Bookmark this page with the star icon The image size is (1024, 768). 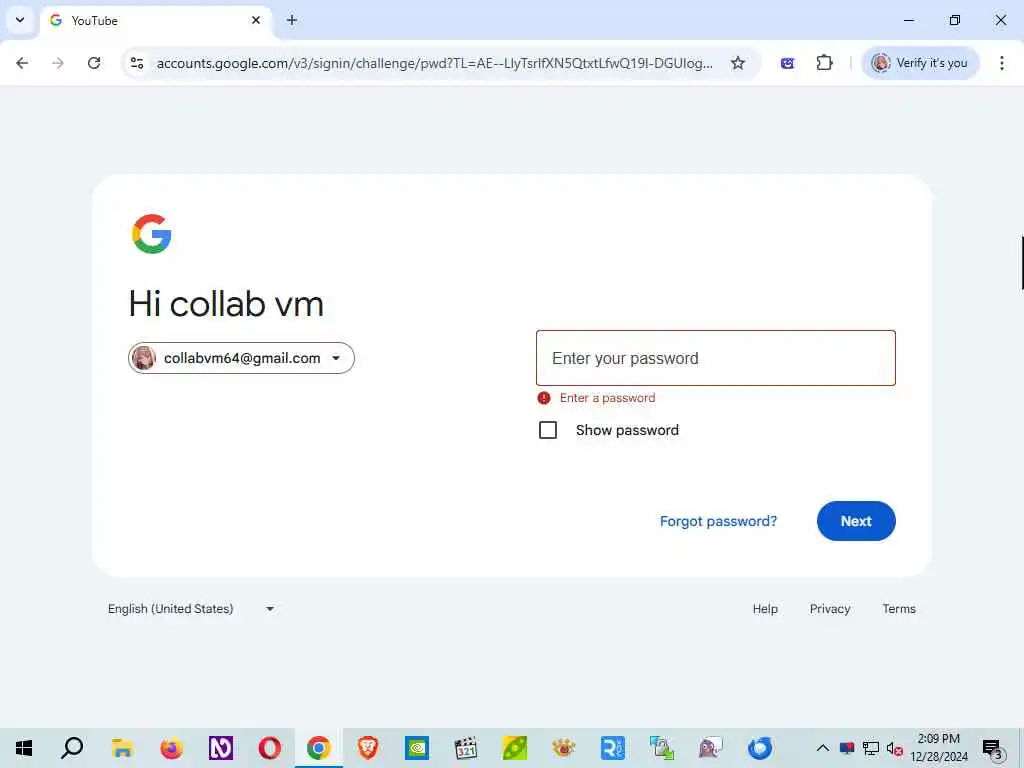tap(738, 63)
